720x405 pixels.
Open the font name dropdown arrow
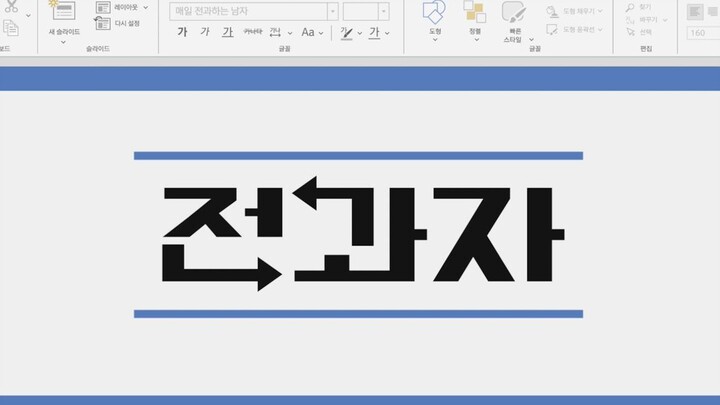pyautogui.click(x=331, y=11)
